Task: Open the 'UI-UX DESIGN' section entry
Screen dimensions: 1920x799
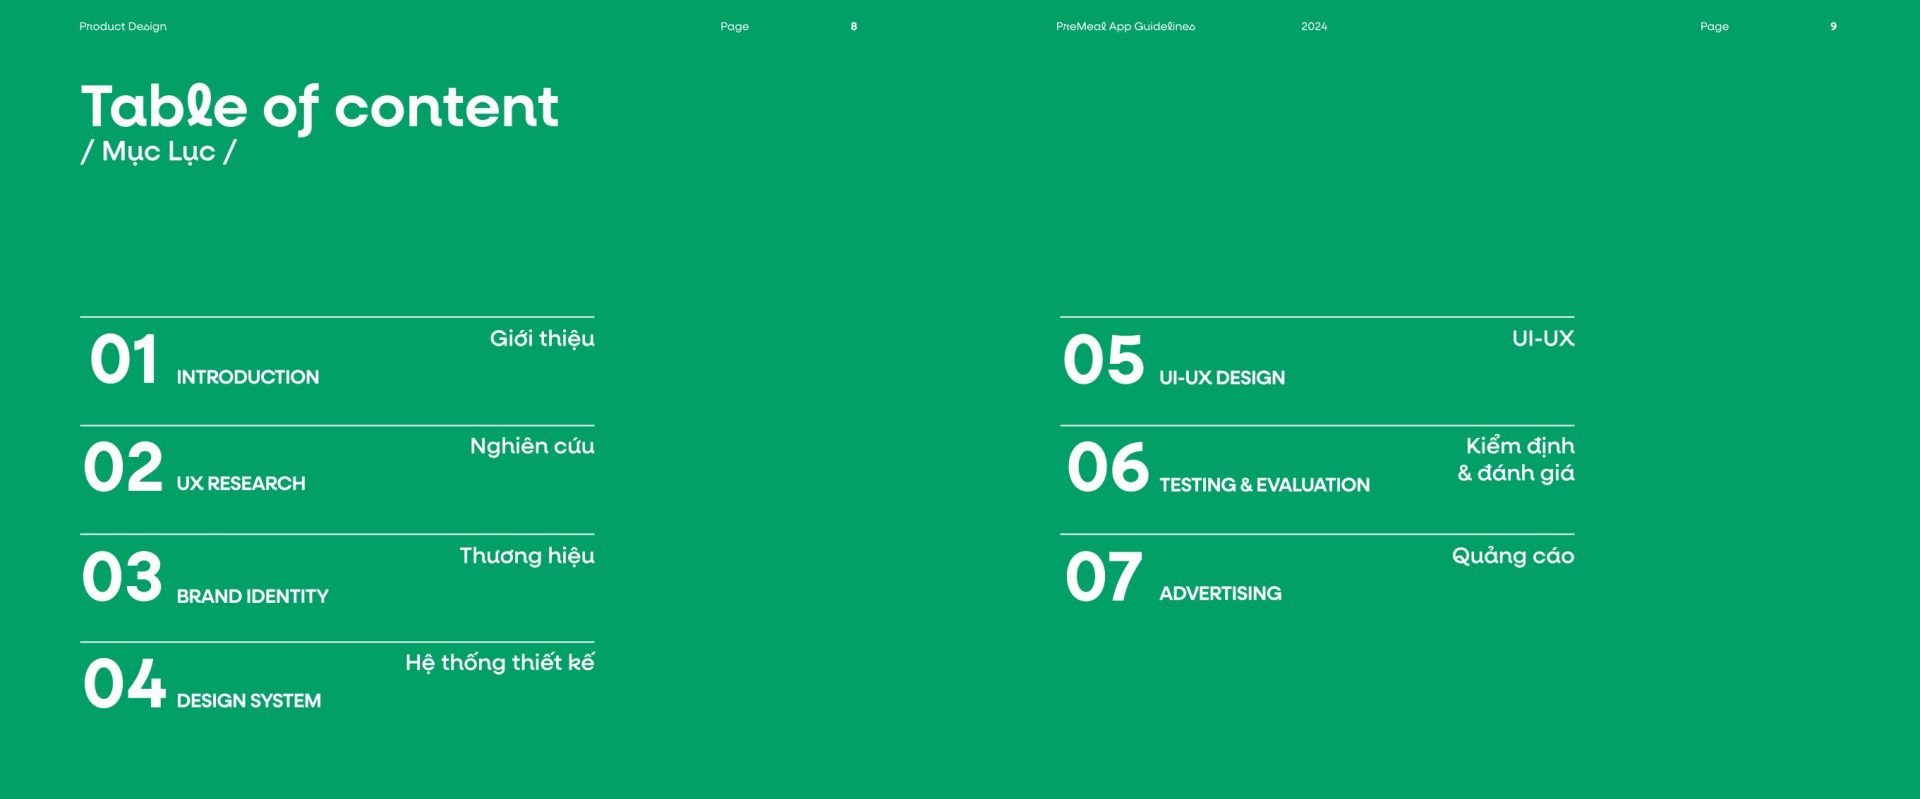Action: [1222, 378]
